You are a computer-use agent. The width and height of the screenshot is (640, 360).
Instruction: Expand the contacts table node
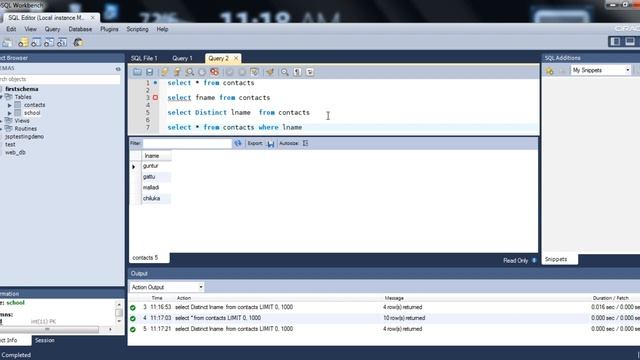tap(10, 105)
